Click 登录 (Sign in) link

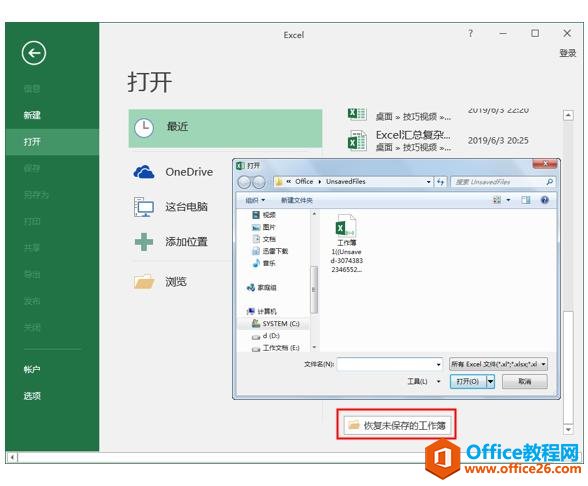point(568,53)
